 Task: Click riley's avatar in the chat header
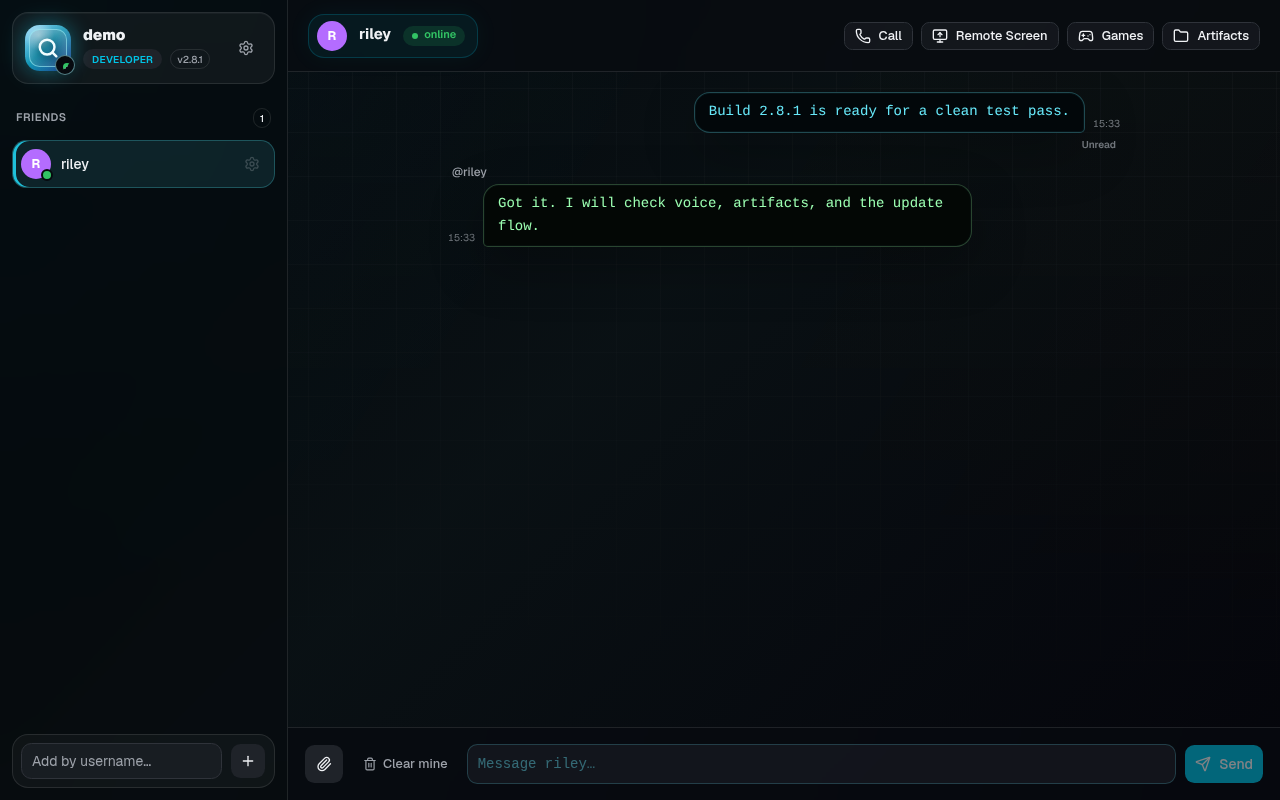coord(332,36)
